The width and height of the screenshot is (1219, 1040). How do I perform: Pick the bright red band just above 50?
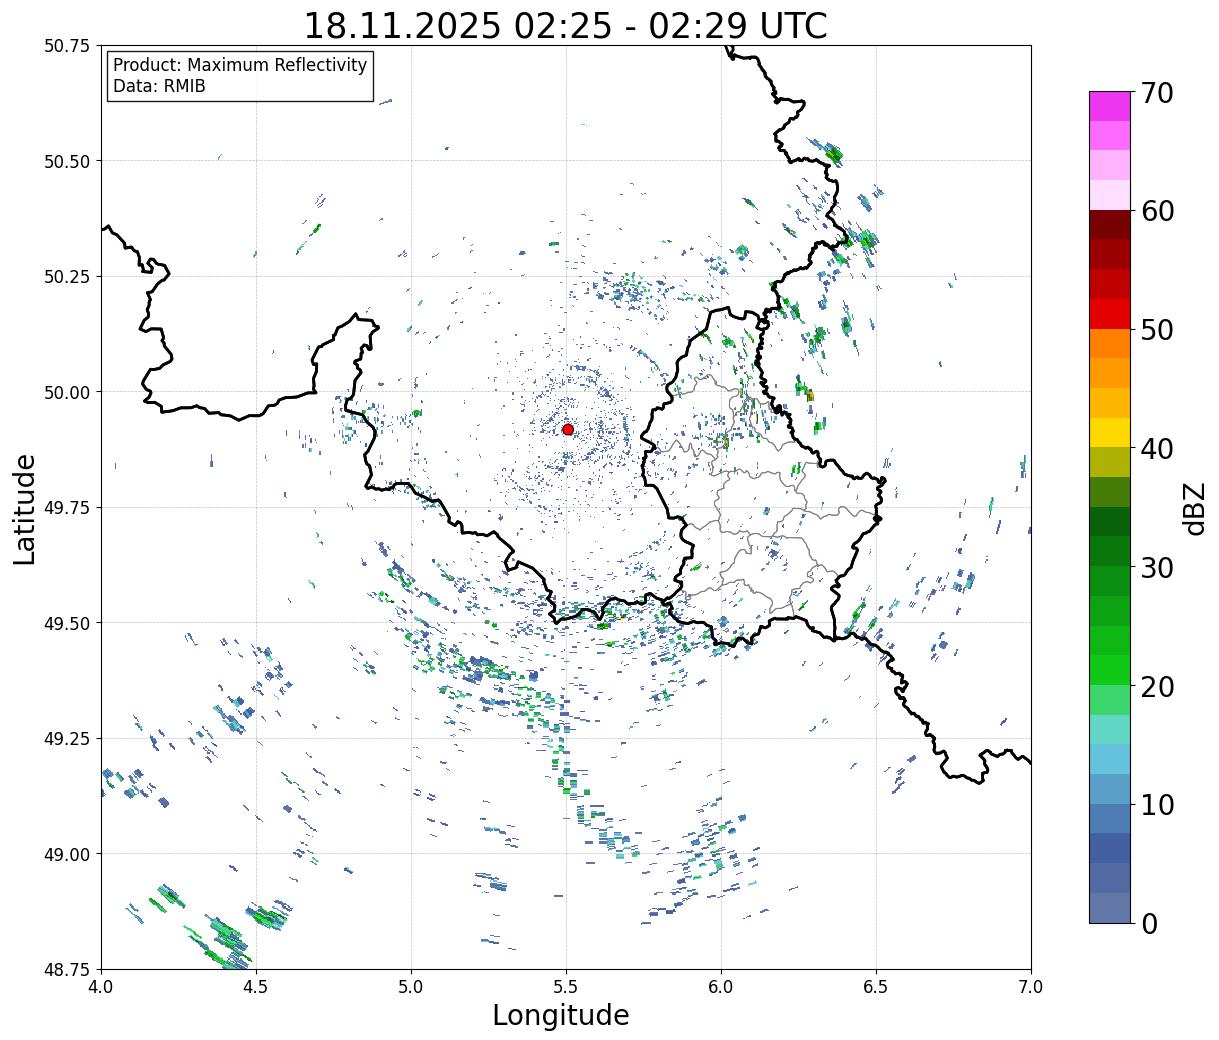[1110, 314]
